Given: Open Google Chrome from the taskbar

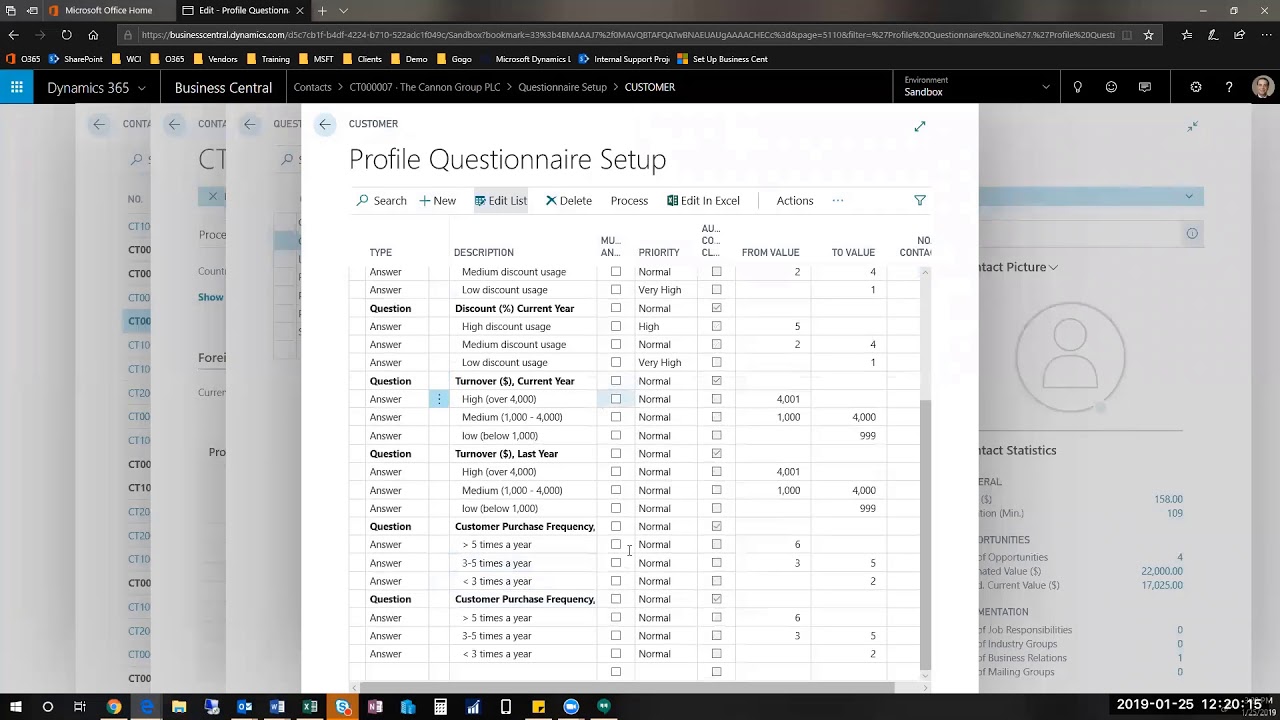Looking at the screenshot, I should [x=113, y=707].
